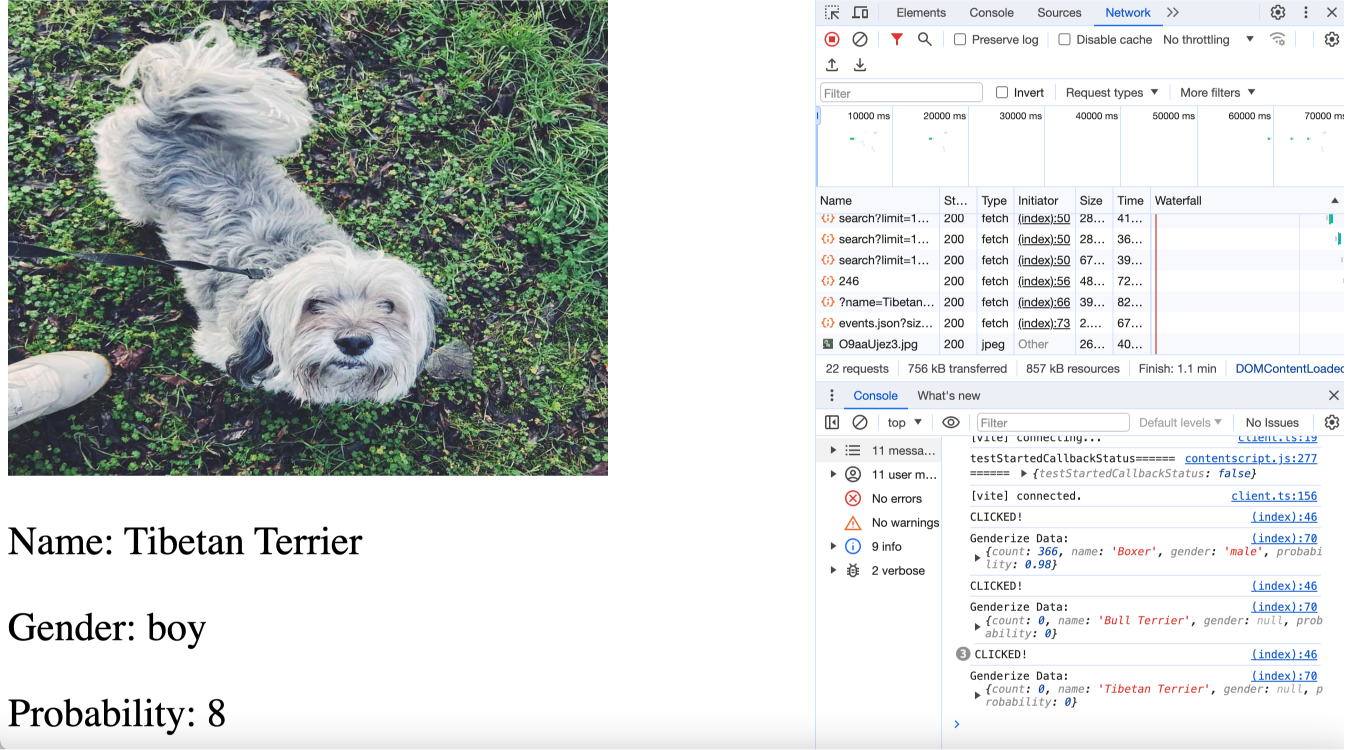Screen dimensions: 1345x750
Task: Open the contentscript.js:277 source link
Action: 1251,459
